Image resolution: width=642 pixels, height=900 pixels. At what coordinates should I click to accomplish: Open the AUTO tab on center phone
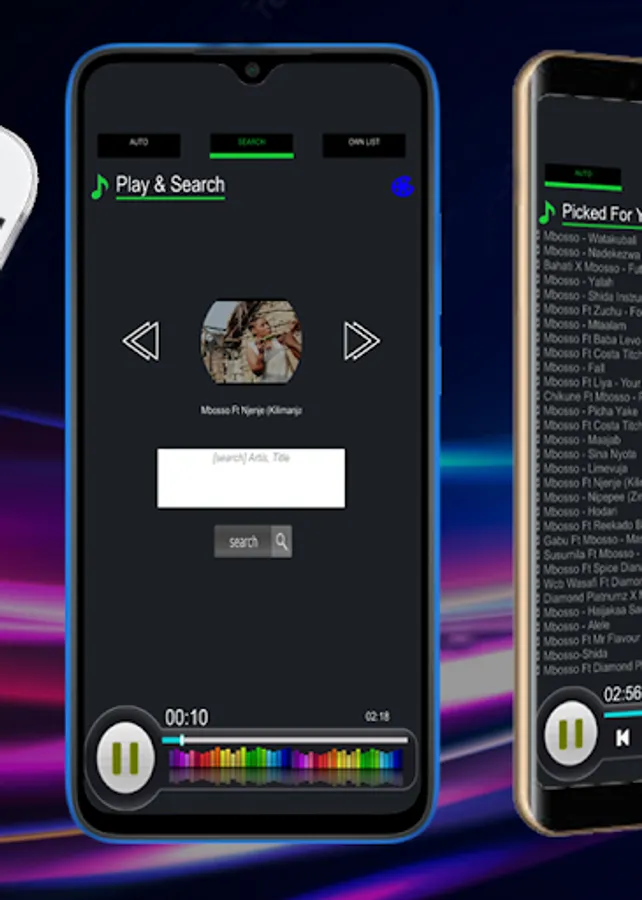139,145
